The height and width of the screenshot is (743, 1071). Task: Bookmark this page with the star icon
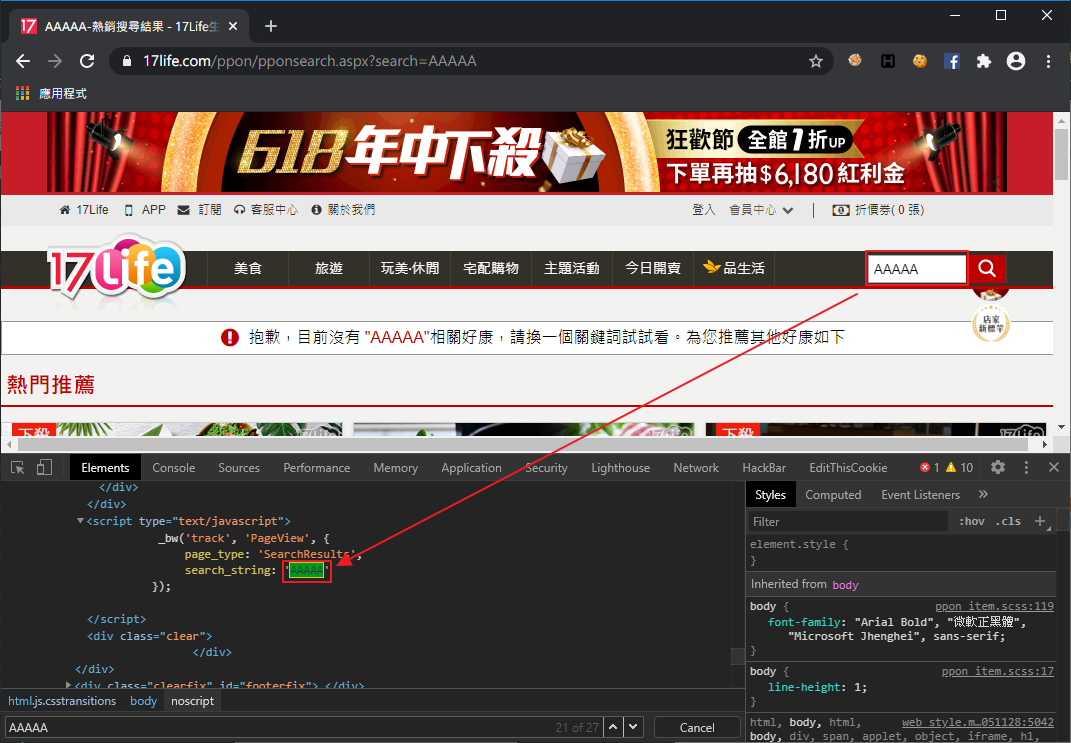tap(816, 61)
